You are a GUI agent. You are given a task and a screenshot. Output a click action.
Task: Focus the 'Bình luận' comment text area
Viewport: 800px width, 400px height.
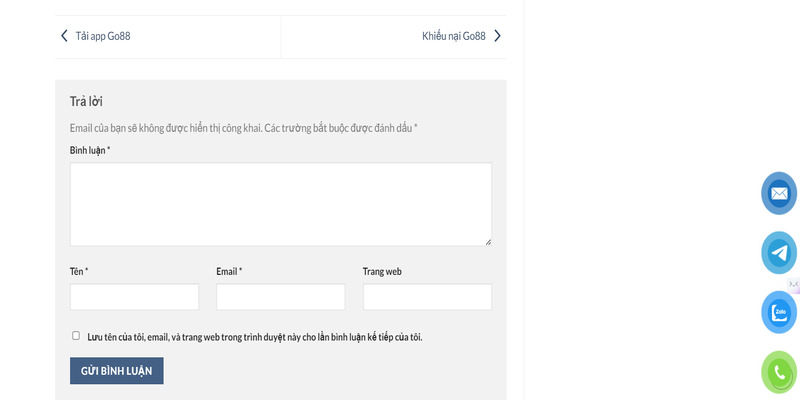[280, 204]
